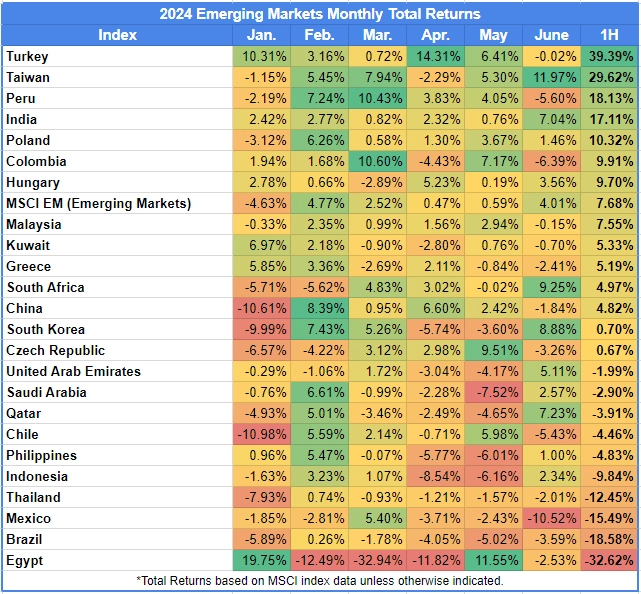Click Turkey's 1H return of 39.39%
Viewport: 641px width, 594px height.
point(609,56)
